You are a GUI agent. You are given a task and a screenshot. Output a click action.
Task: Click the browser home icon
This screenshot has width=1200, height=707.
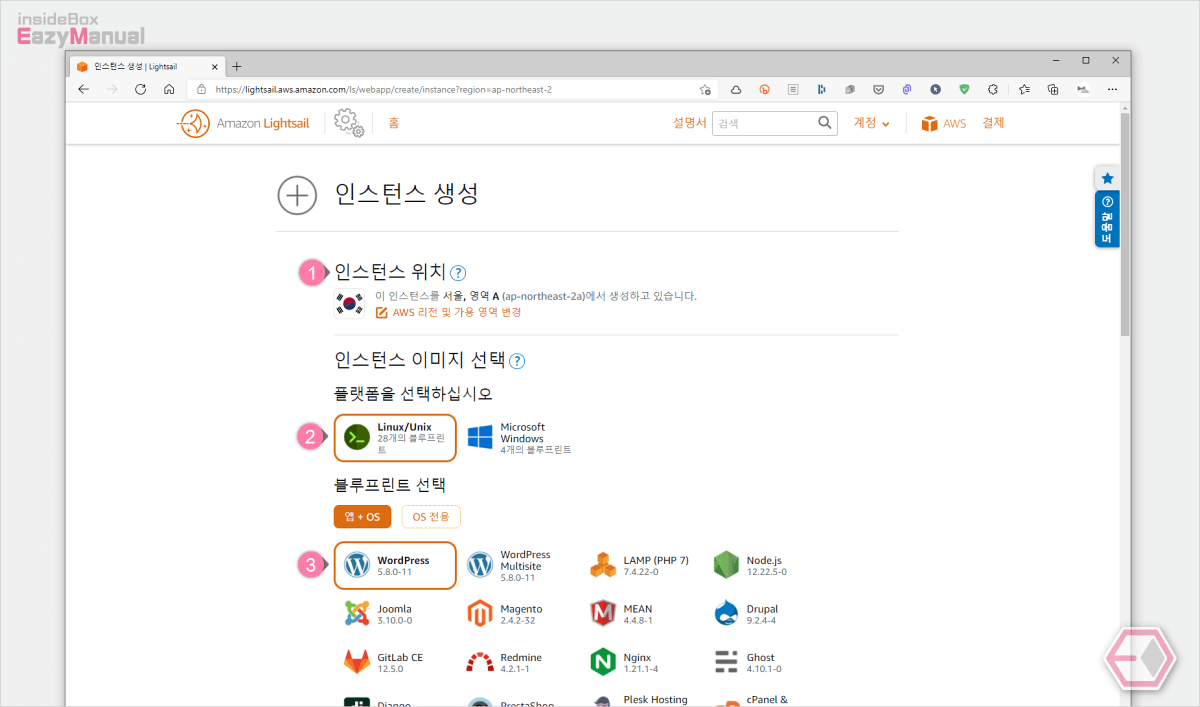coord(169,89)
